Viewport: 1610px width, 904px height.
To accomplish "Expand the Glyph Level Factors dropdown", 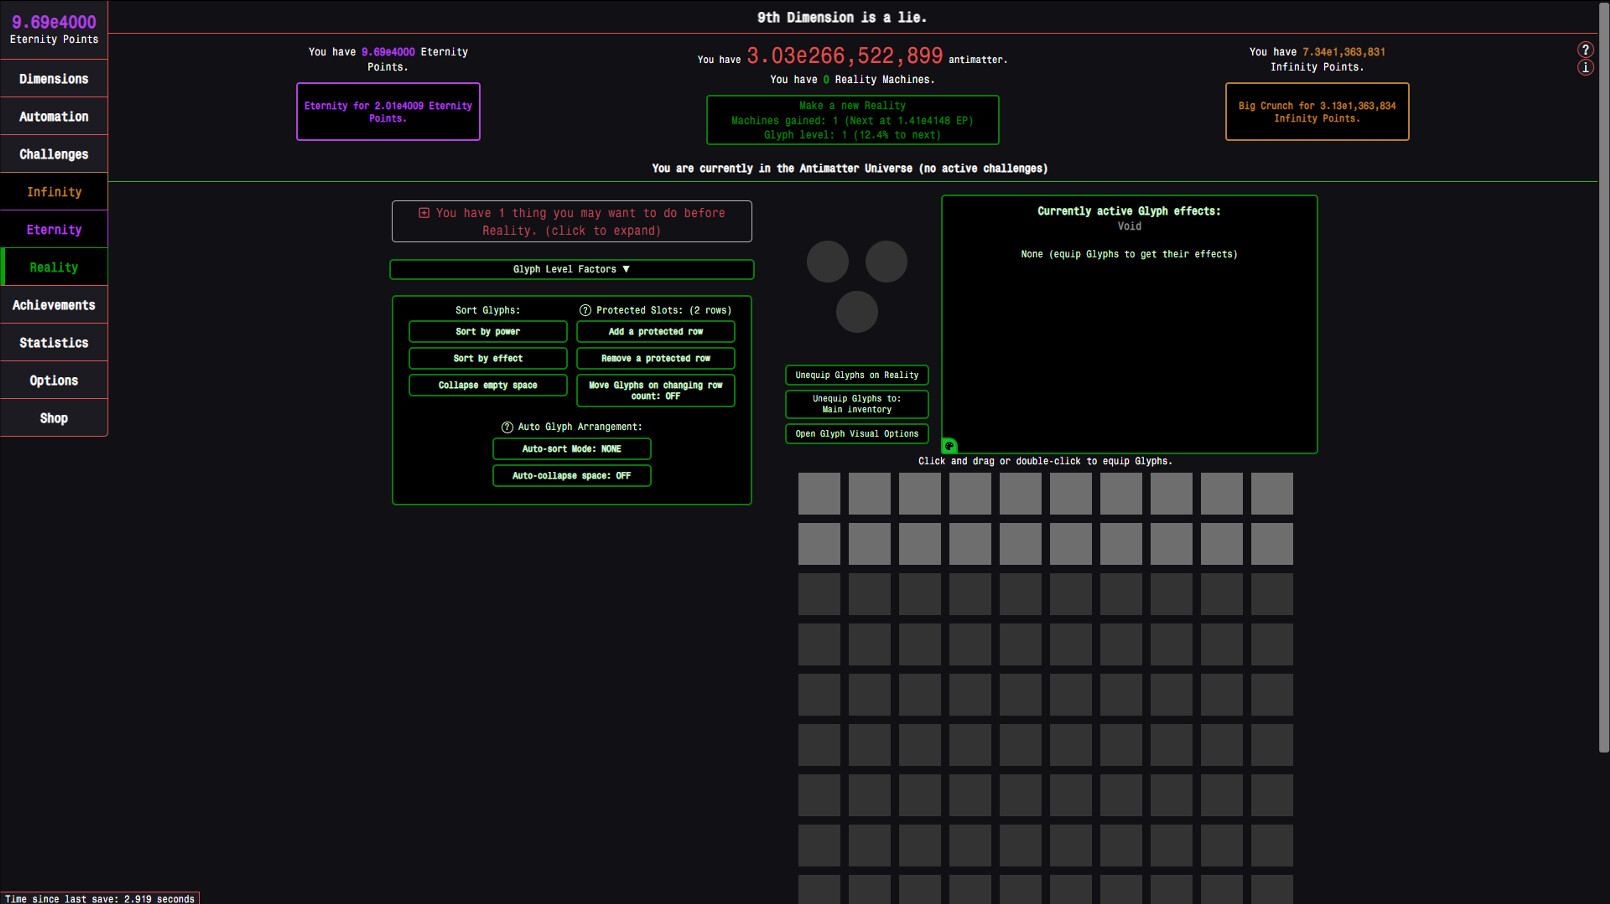I will coord(571,269).
